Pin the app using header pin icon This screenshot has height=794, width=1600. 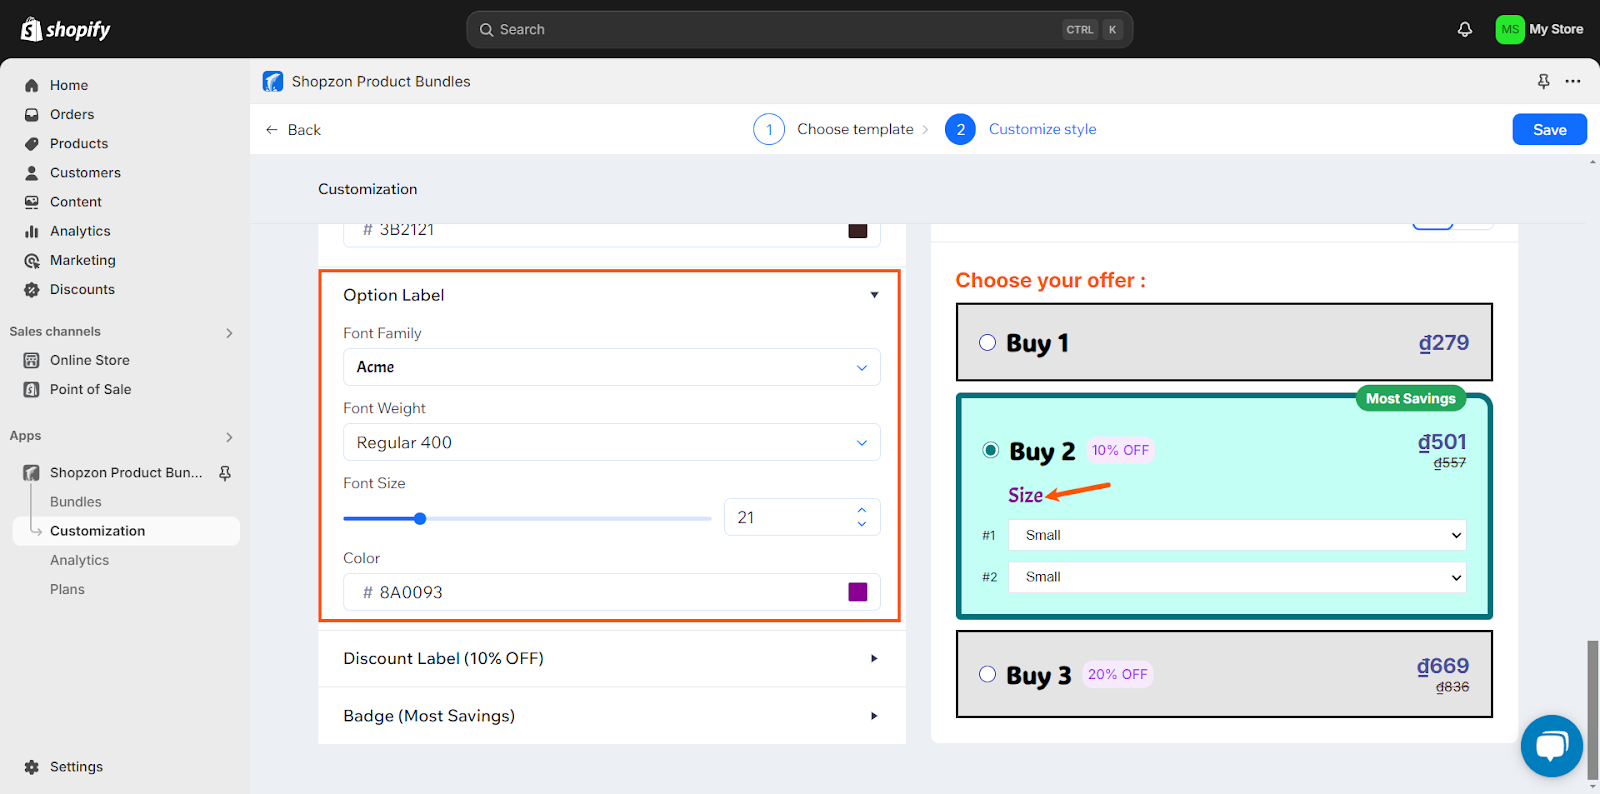1543,81
